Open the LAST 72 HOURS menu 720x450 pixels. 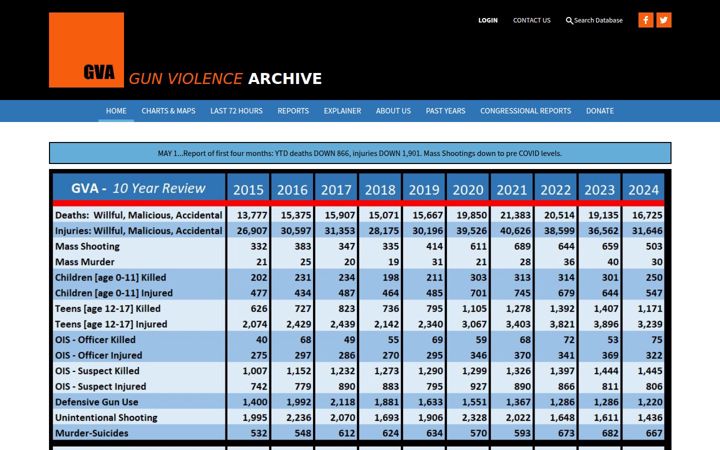(x=236, y=111)
